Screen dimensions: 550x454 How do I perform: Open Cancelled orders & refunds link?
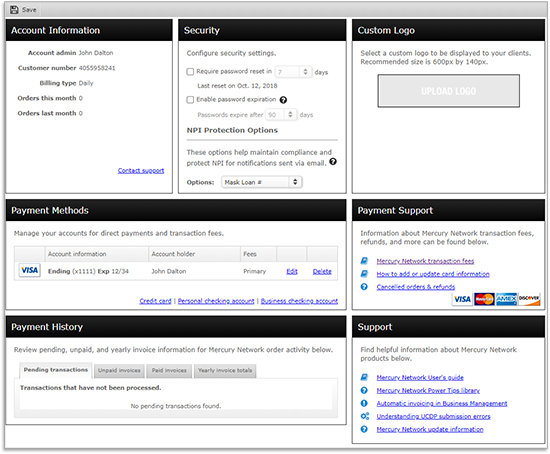(416, 287)
